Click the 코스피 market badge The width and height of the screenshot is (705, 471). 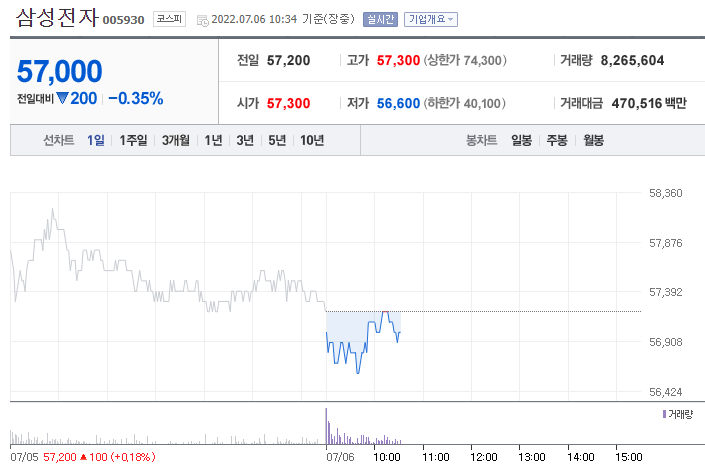(169, 19)
